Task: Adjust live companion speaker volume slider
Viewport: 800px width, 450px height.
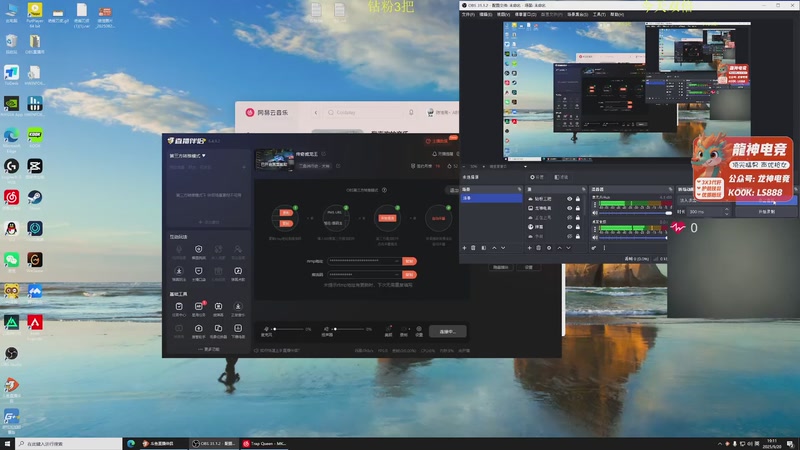Action: (x=349, y=329)
